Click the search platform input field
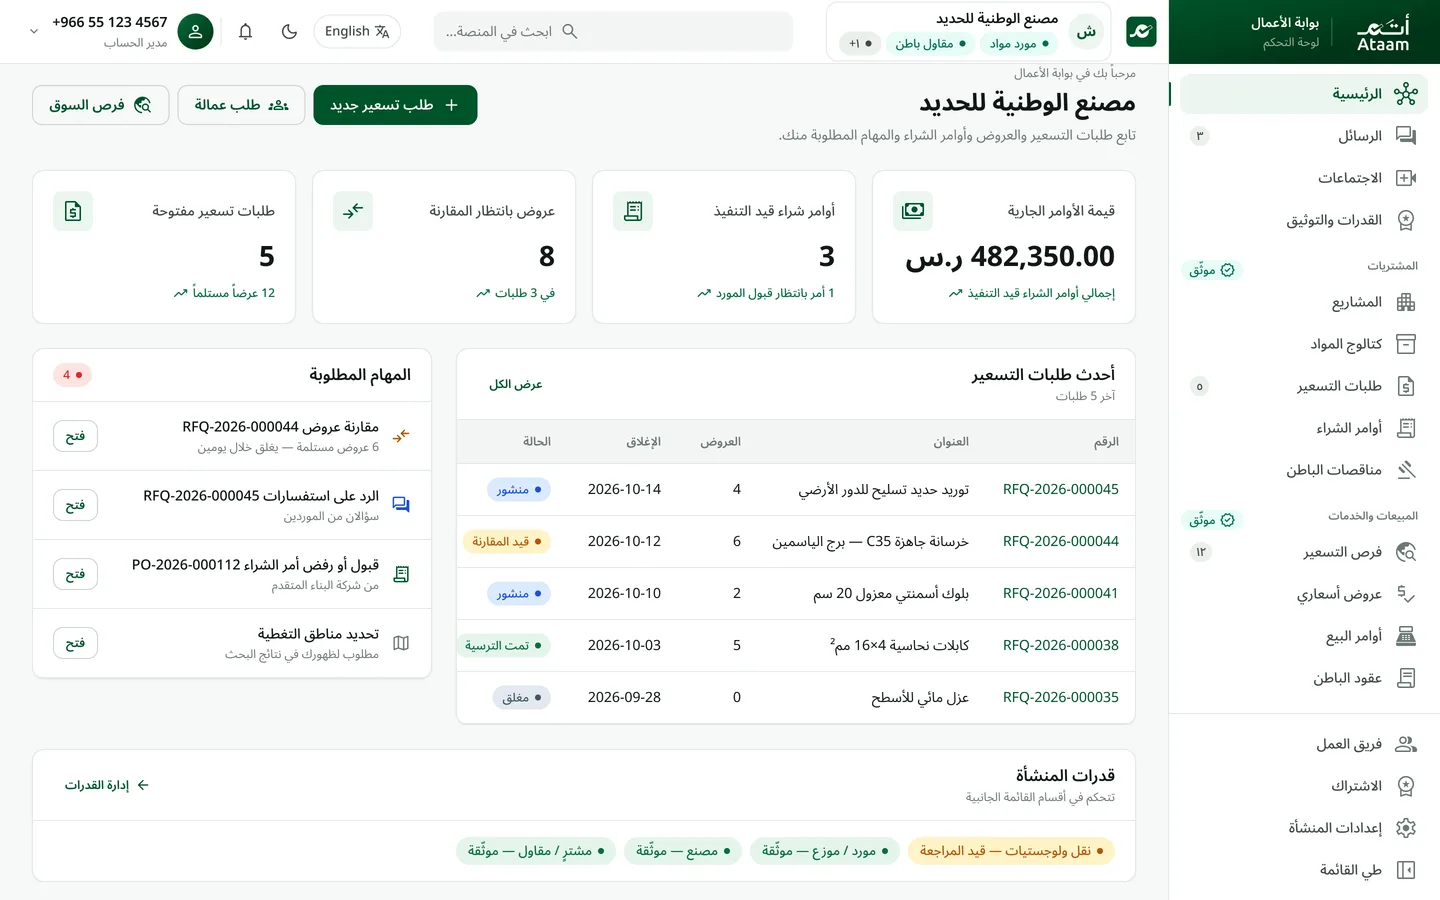 [x=613, y=31]
